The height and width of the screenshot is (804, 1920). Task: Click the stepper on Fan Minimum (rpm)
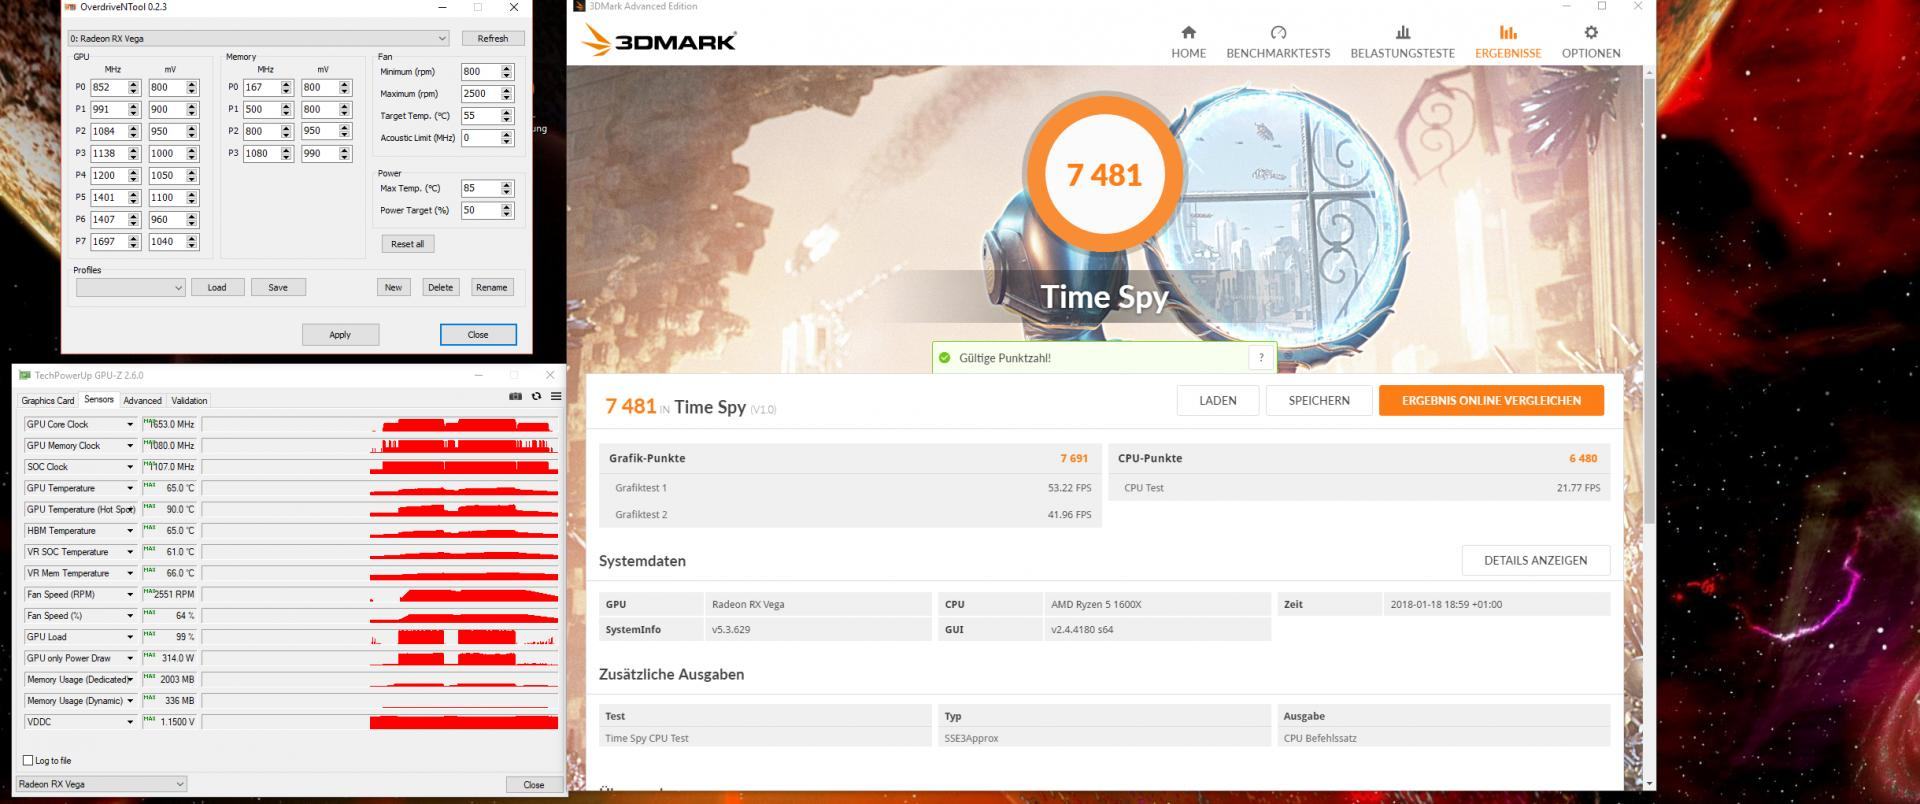point(507,72)
